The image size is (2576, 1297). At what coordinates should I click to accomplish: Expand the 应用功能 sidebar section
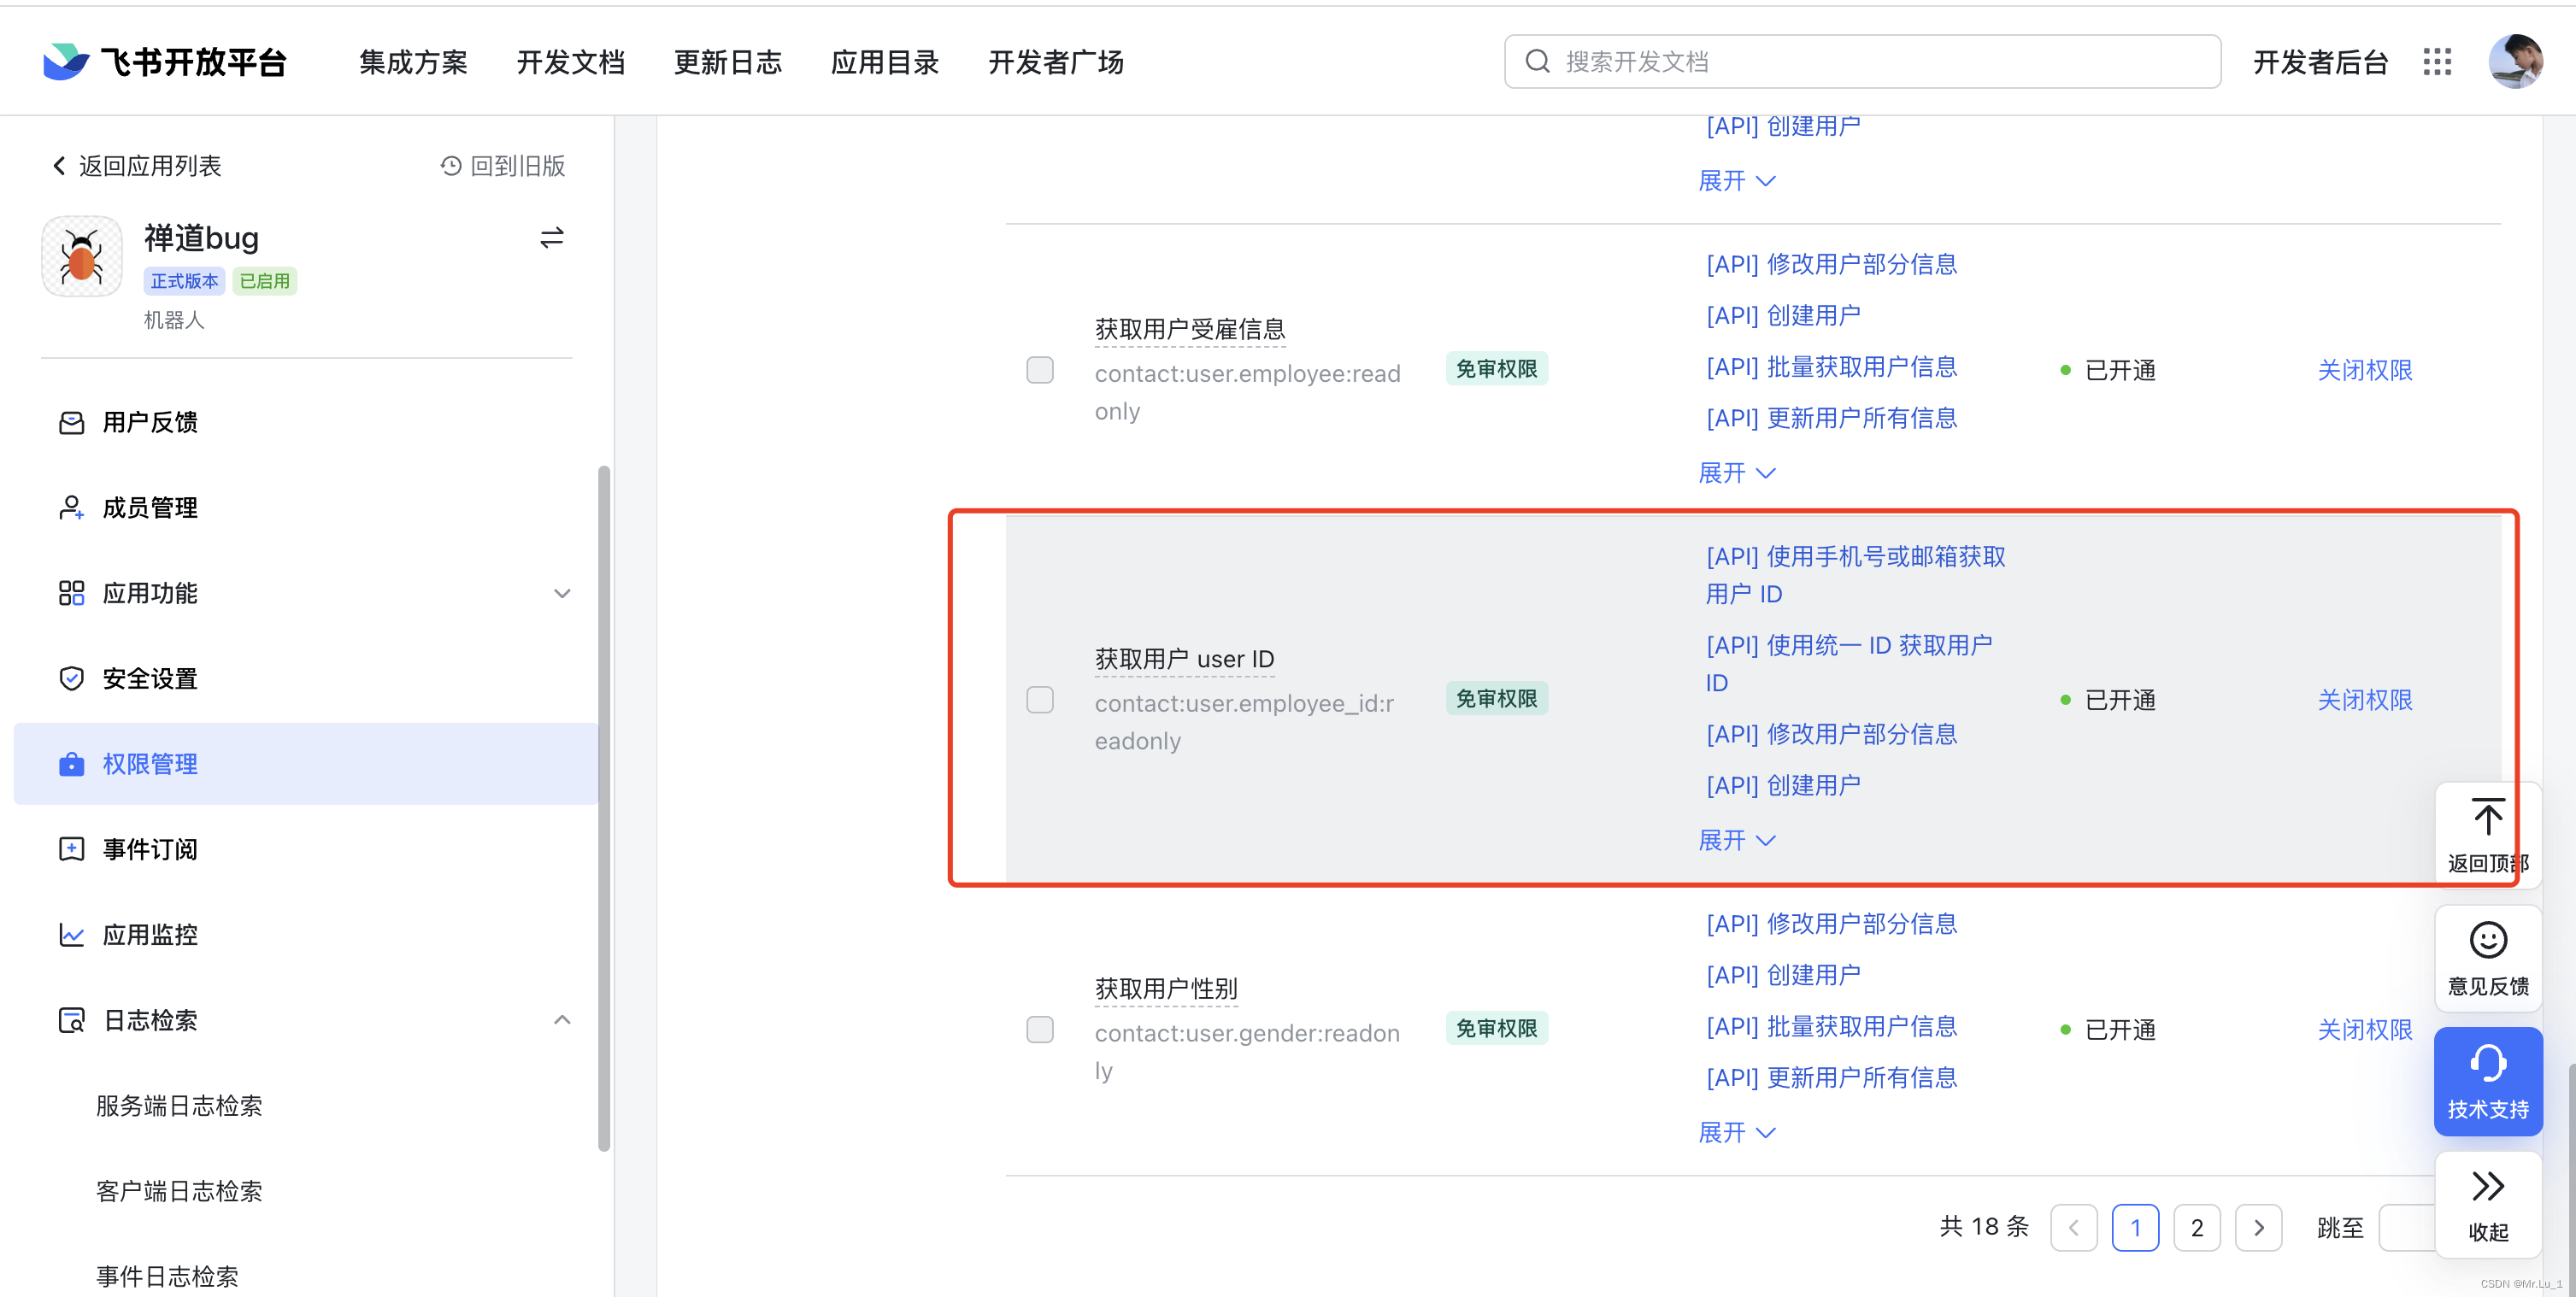(562, 593)
